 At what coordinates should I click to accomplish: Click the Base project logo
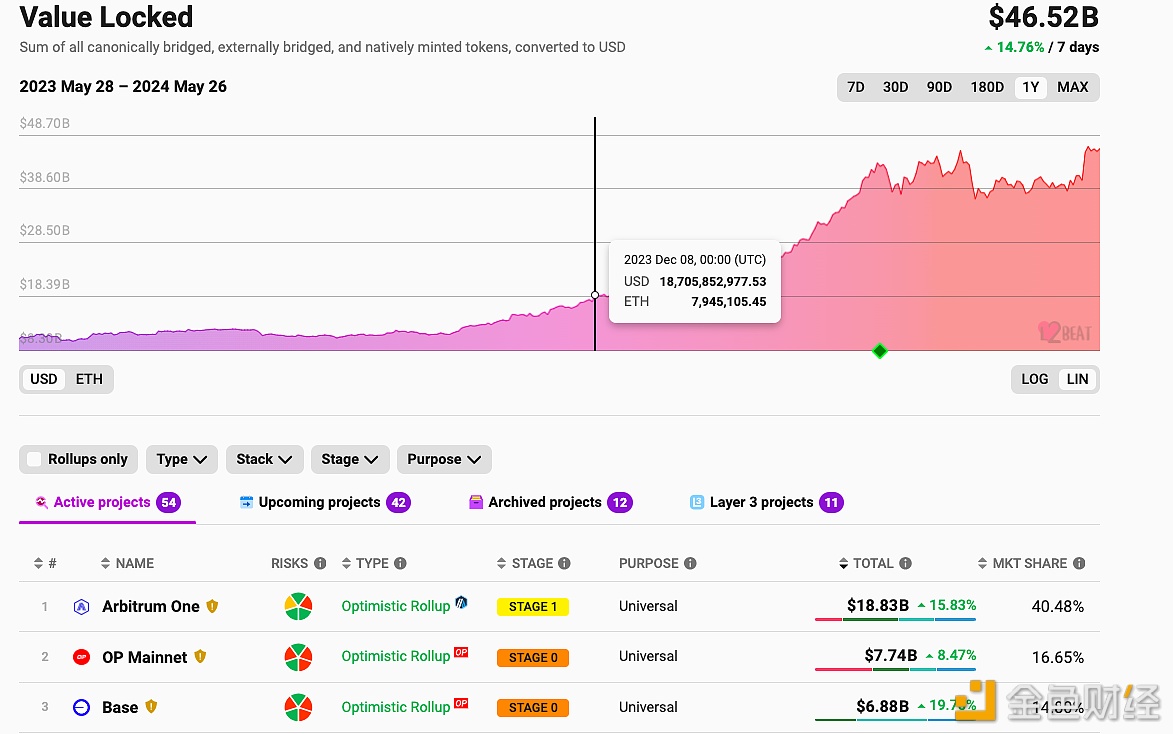pyautogui.click(x=82, y=707)
